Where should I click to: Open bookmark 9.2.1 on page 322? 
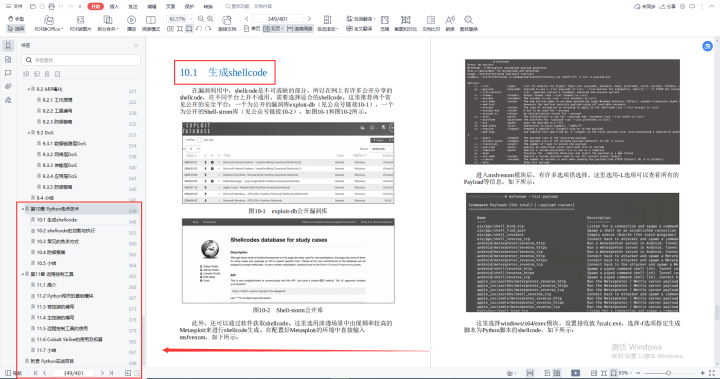tap(57, 100)
